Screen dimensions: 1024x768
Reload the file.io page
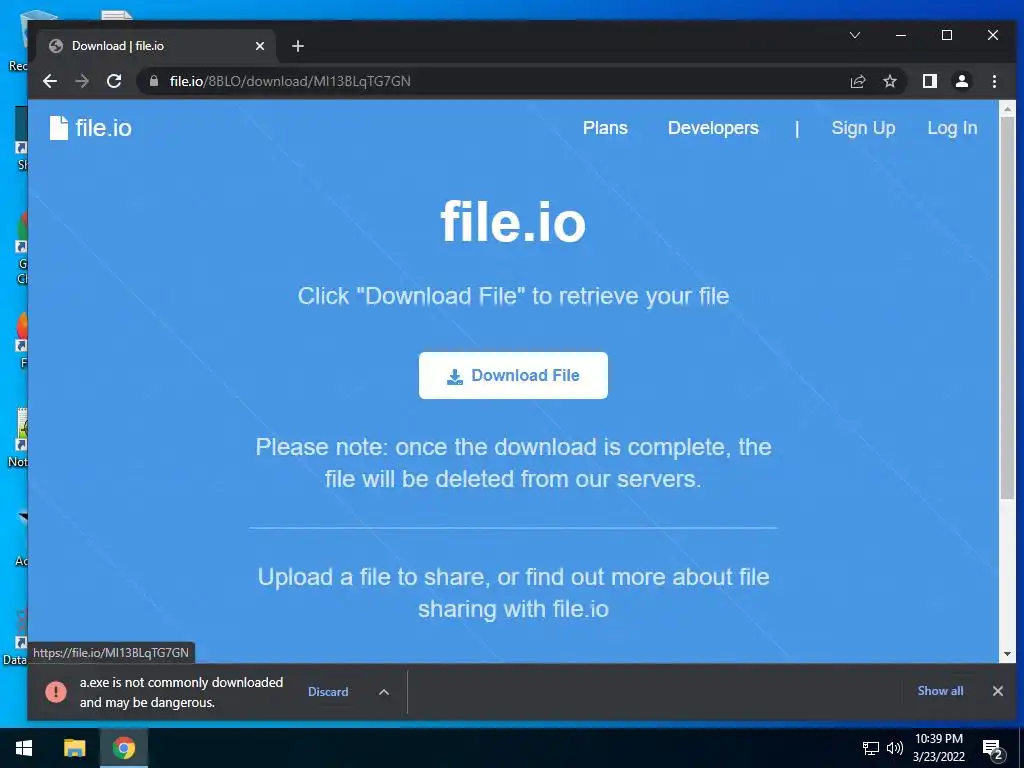[x=114, y=81]
